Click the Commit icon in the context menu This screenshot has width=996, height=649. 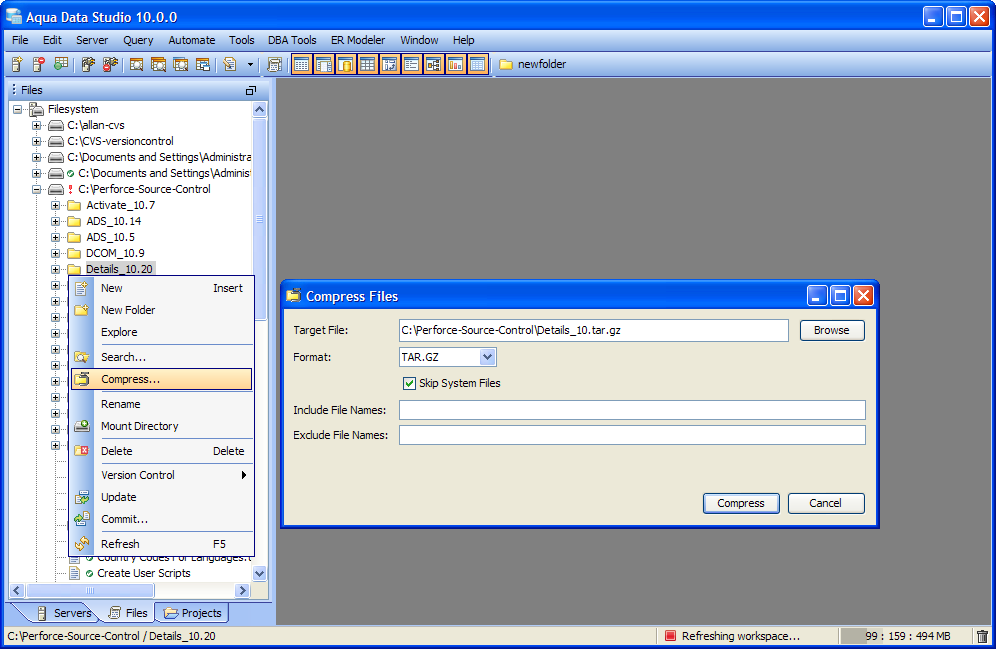coord(82,519)
